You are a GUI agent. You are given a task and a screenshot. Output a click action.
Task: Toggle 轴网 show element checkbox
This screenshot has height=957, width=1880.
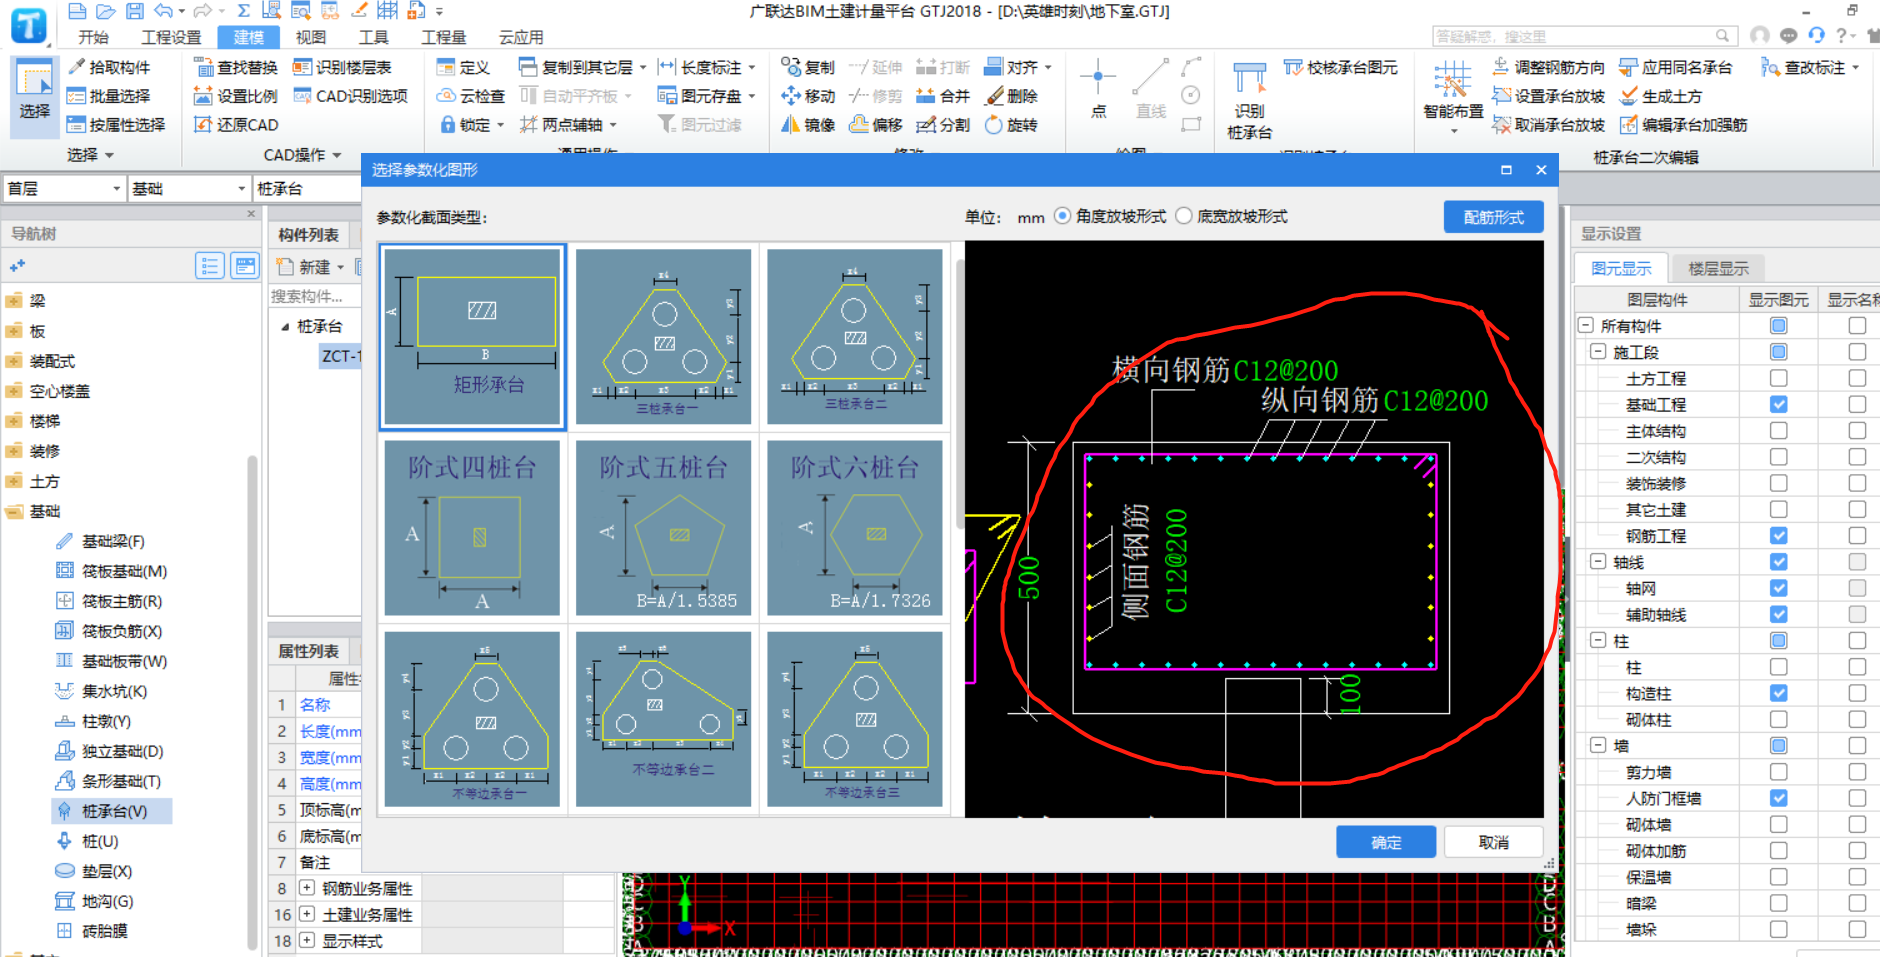pyautogui.click(x=1778, y=588)
